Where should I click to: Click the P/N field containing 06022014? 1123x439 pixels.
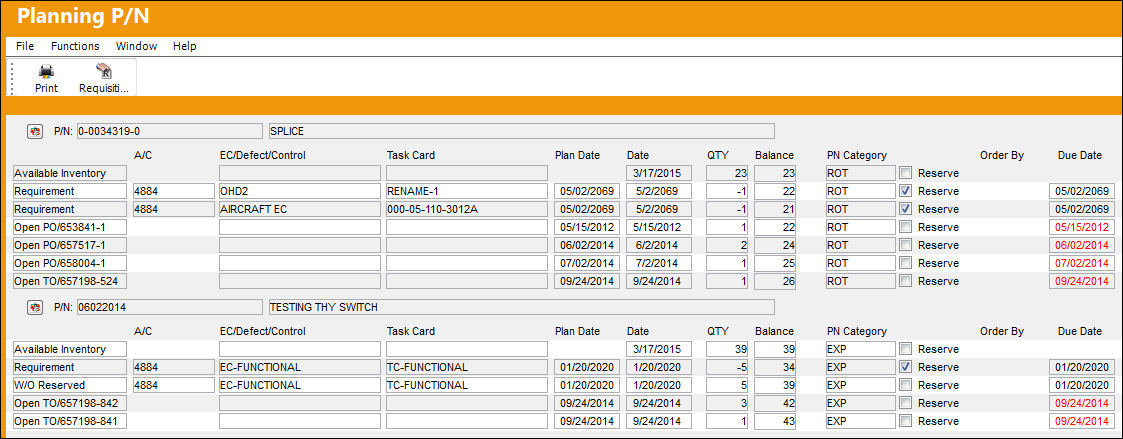(x=169, y=307)
